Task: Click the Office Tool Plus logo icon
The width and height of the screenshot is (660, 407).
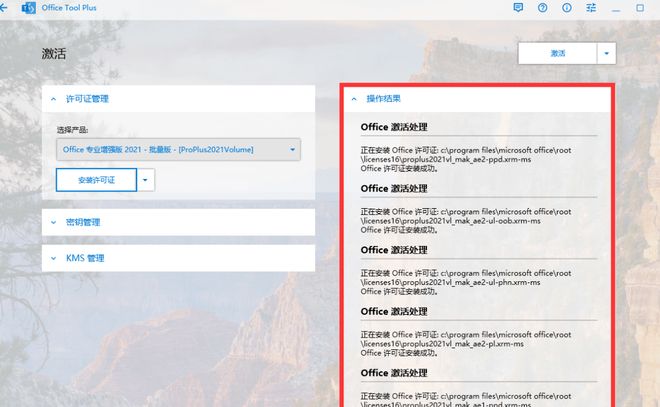Action: pos(29,8)
